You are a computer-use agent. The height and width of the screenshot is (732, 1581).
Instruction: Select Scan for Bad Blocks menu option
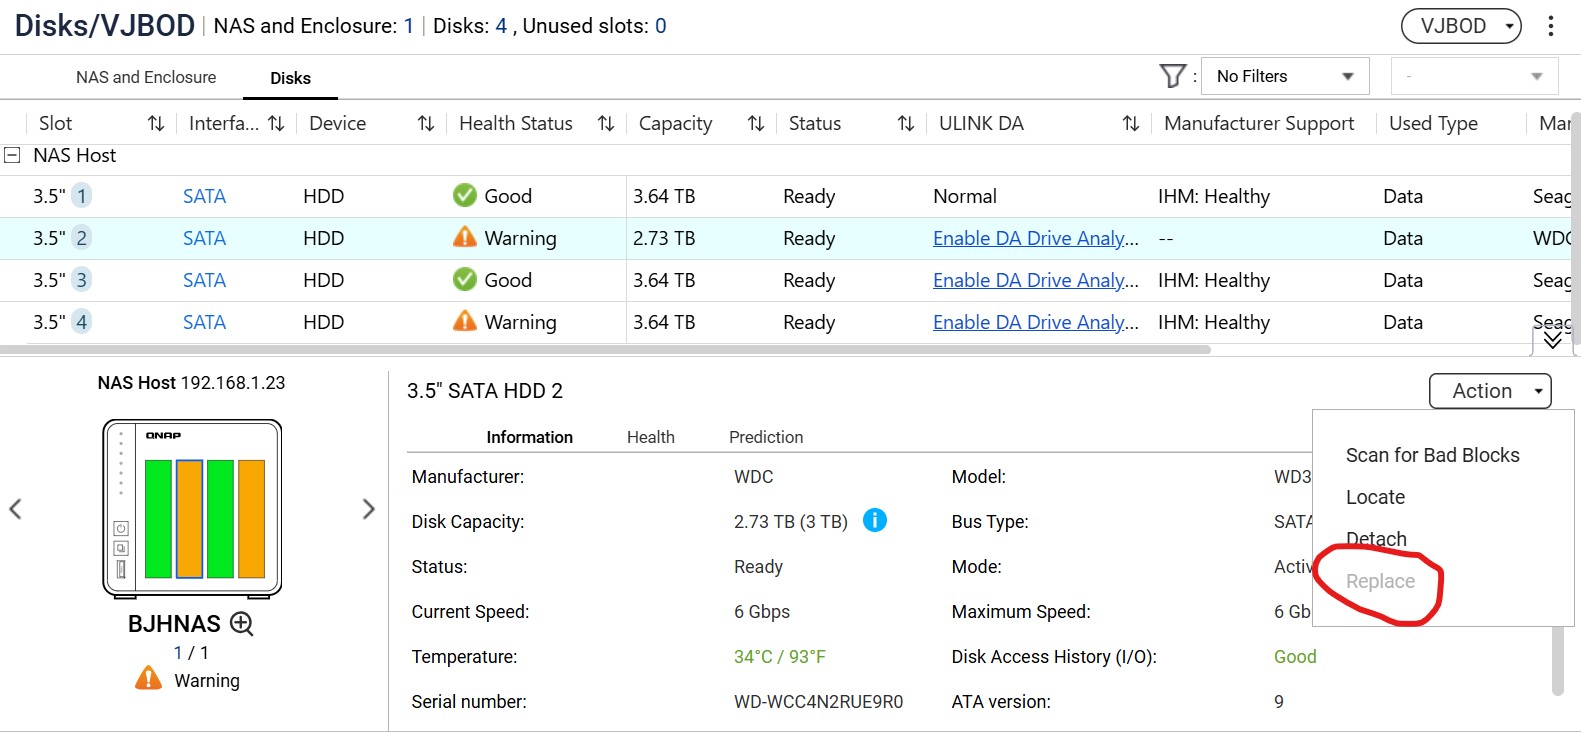point(1432,455)
